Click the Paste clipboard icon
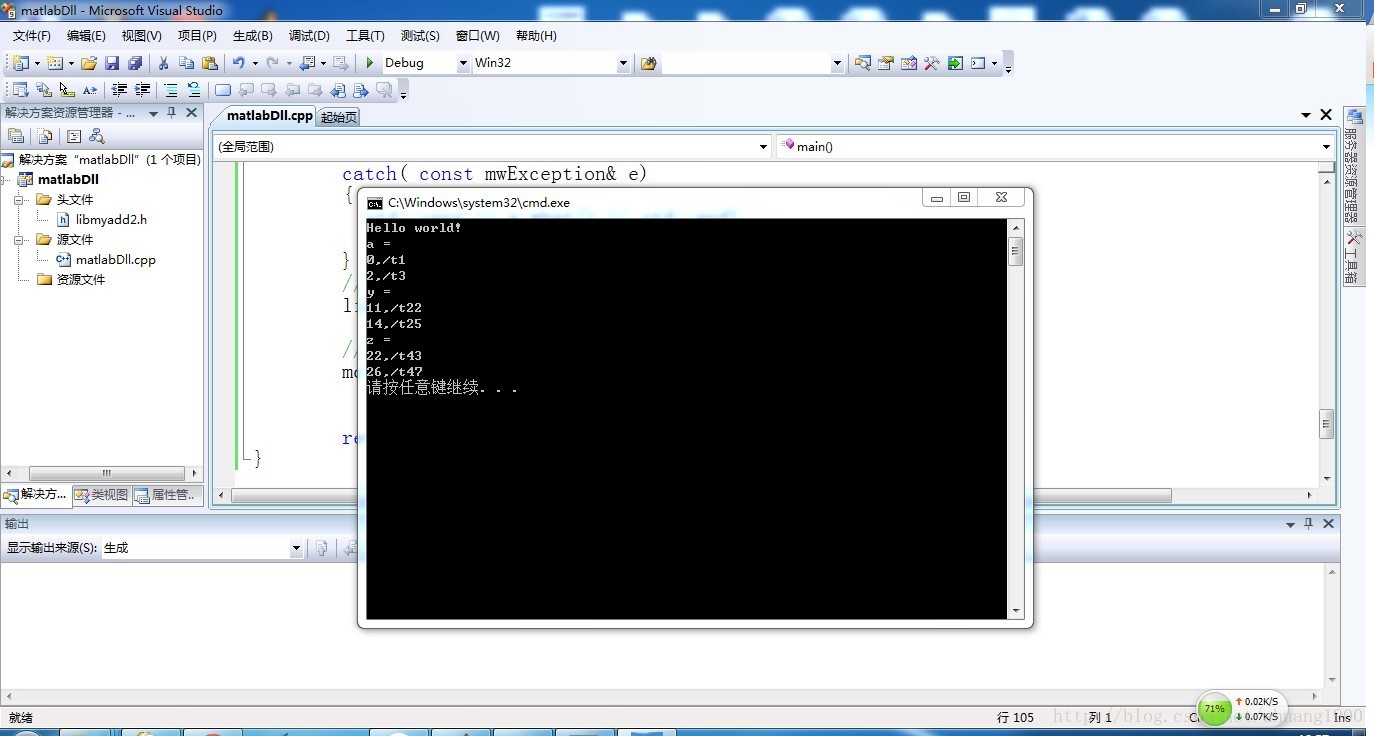Image resolution: width=1374 pixels, height=736 pixels. pos(209,63)
